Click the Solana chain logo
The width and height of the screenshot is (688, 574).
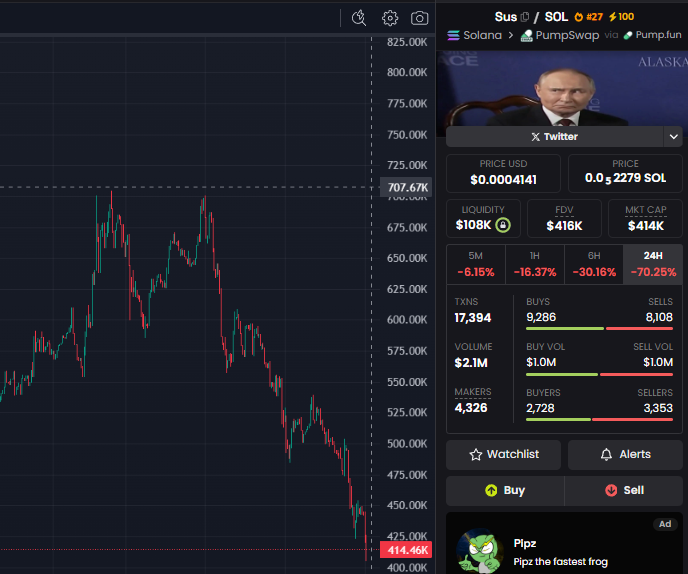click(x=453, y=35)
